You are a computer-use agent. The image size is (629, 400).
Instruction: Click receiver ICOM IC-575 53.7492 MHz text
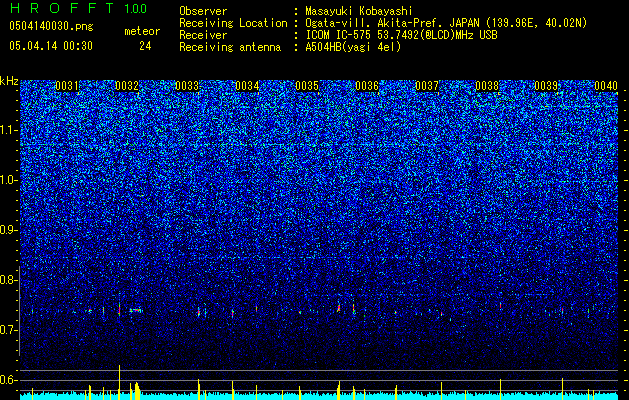[x=401, y=35]
